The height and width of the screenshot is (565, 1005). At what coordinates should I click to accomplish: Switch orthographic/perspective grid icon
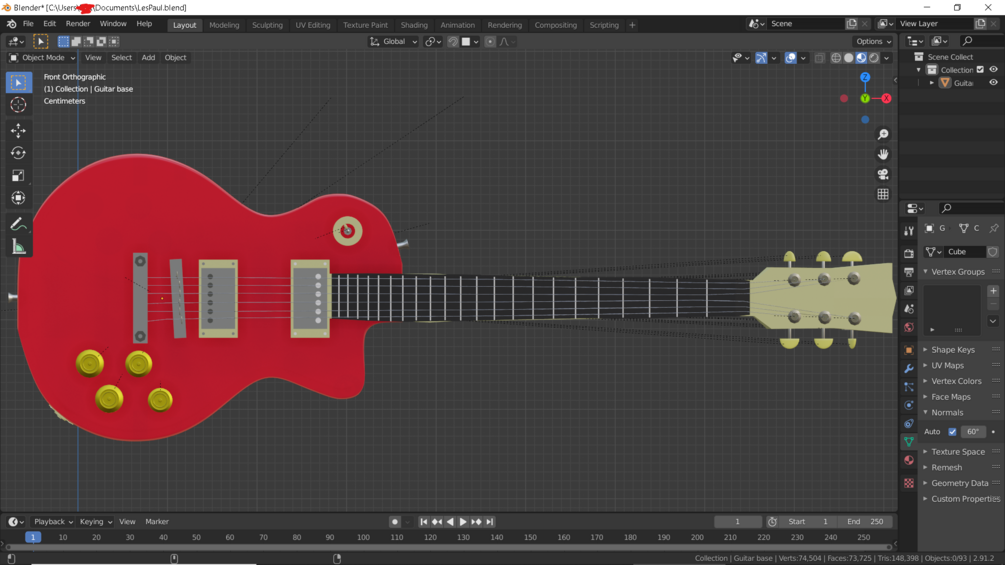pos(883,194)
